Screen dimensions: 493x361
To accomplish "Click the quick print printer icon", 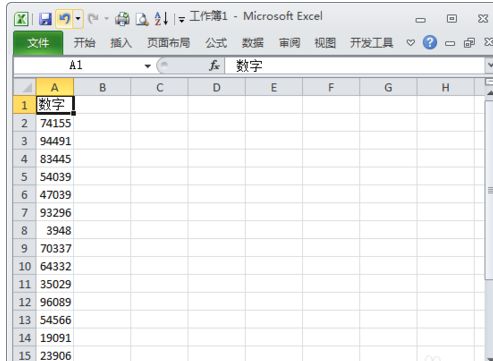I will (122, 19).
